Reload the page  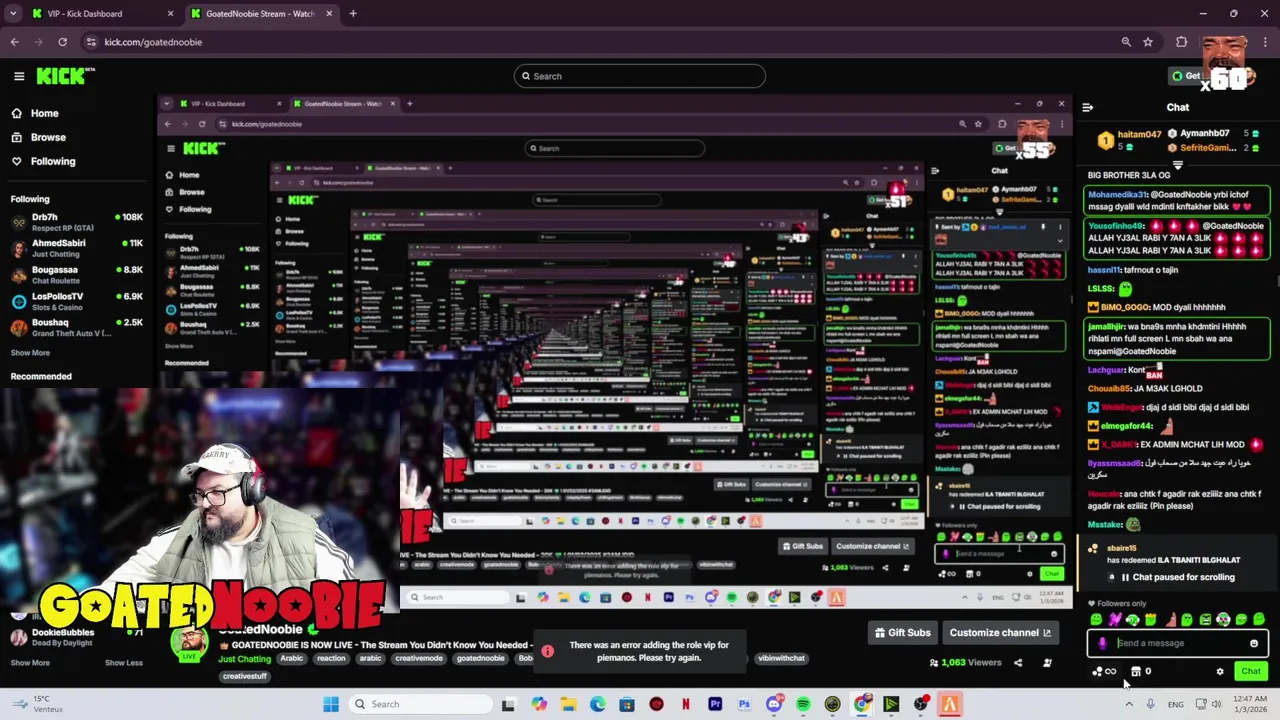[x=62, y=42]
